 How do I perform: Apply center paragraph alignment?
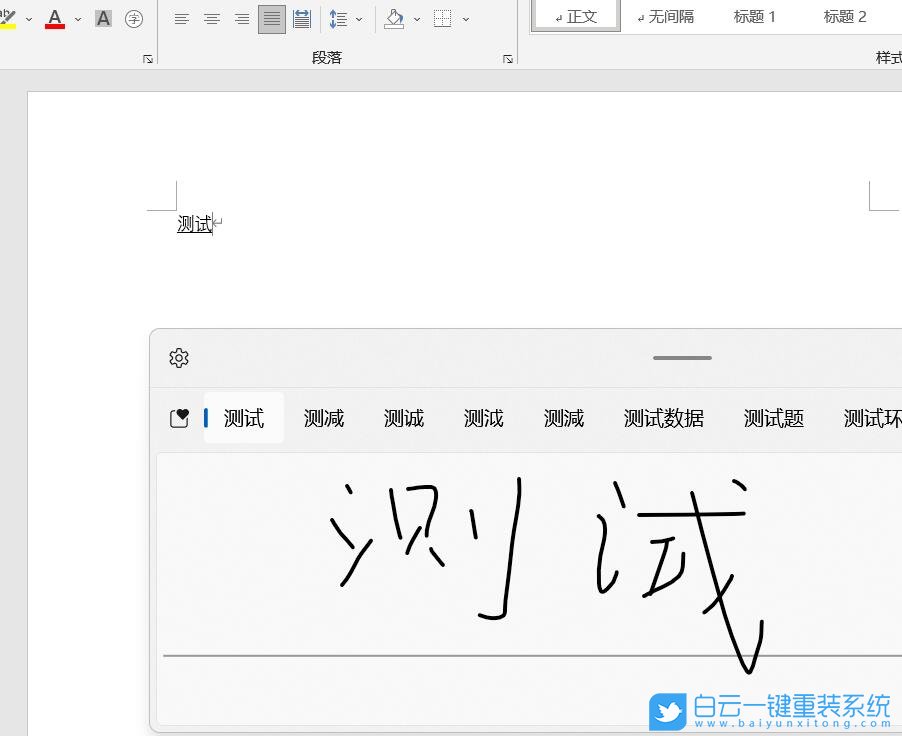(211, 18)
